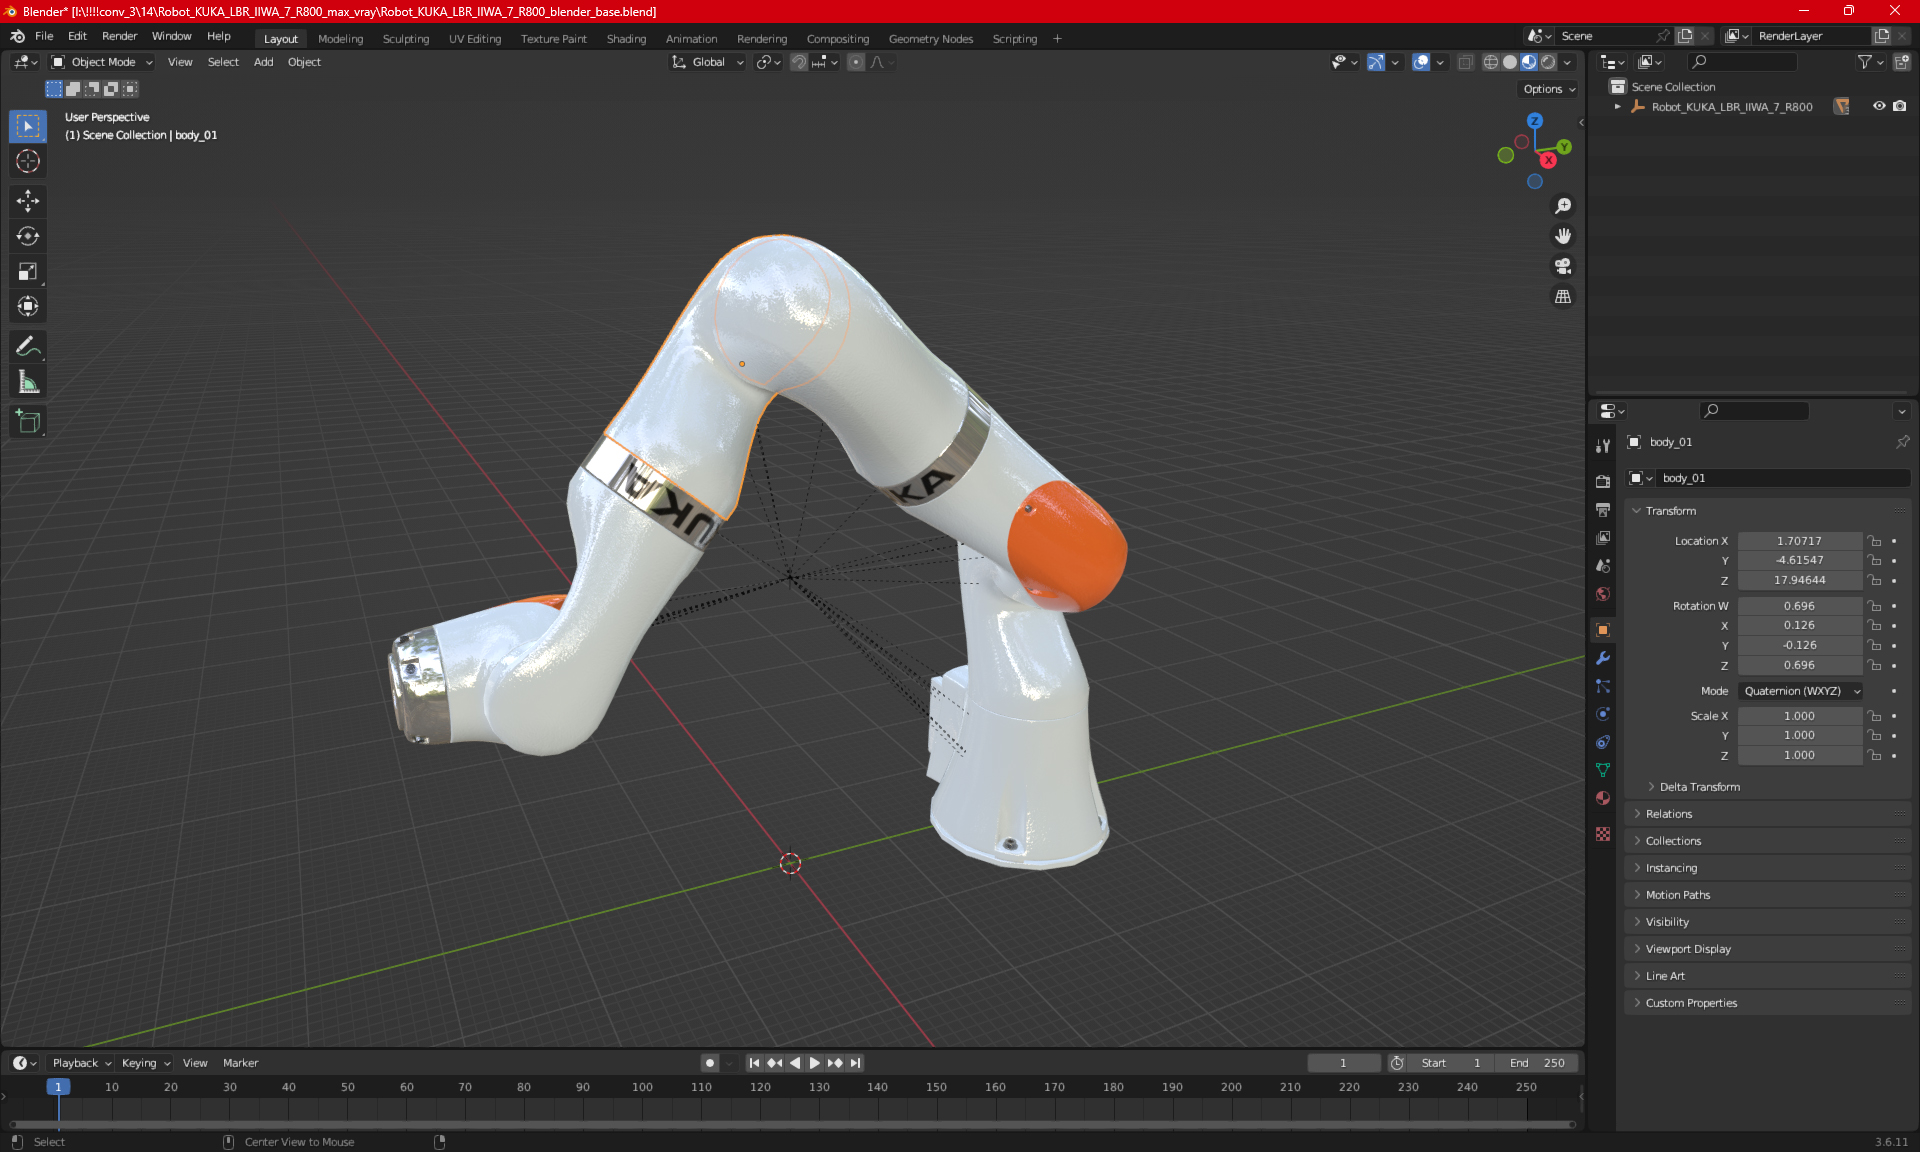Image resolution: width=1920 pixels, height=1152 pixels.
Task: Click the Location Z value field
Action: (1799, 580)
